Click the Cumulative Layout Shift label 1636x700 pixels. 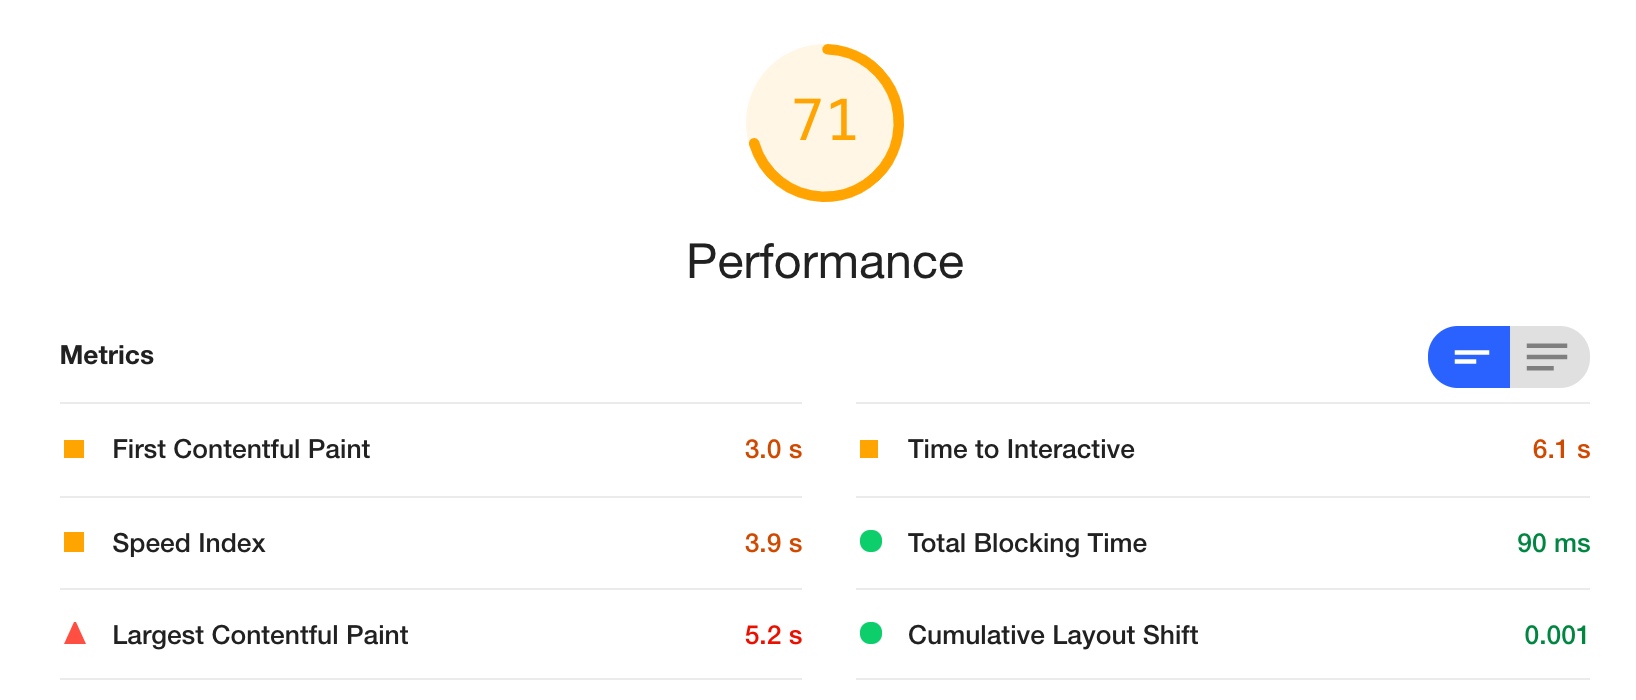pos(1053,635)
